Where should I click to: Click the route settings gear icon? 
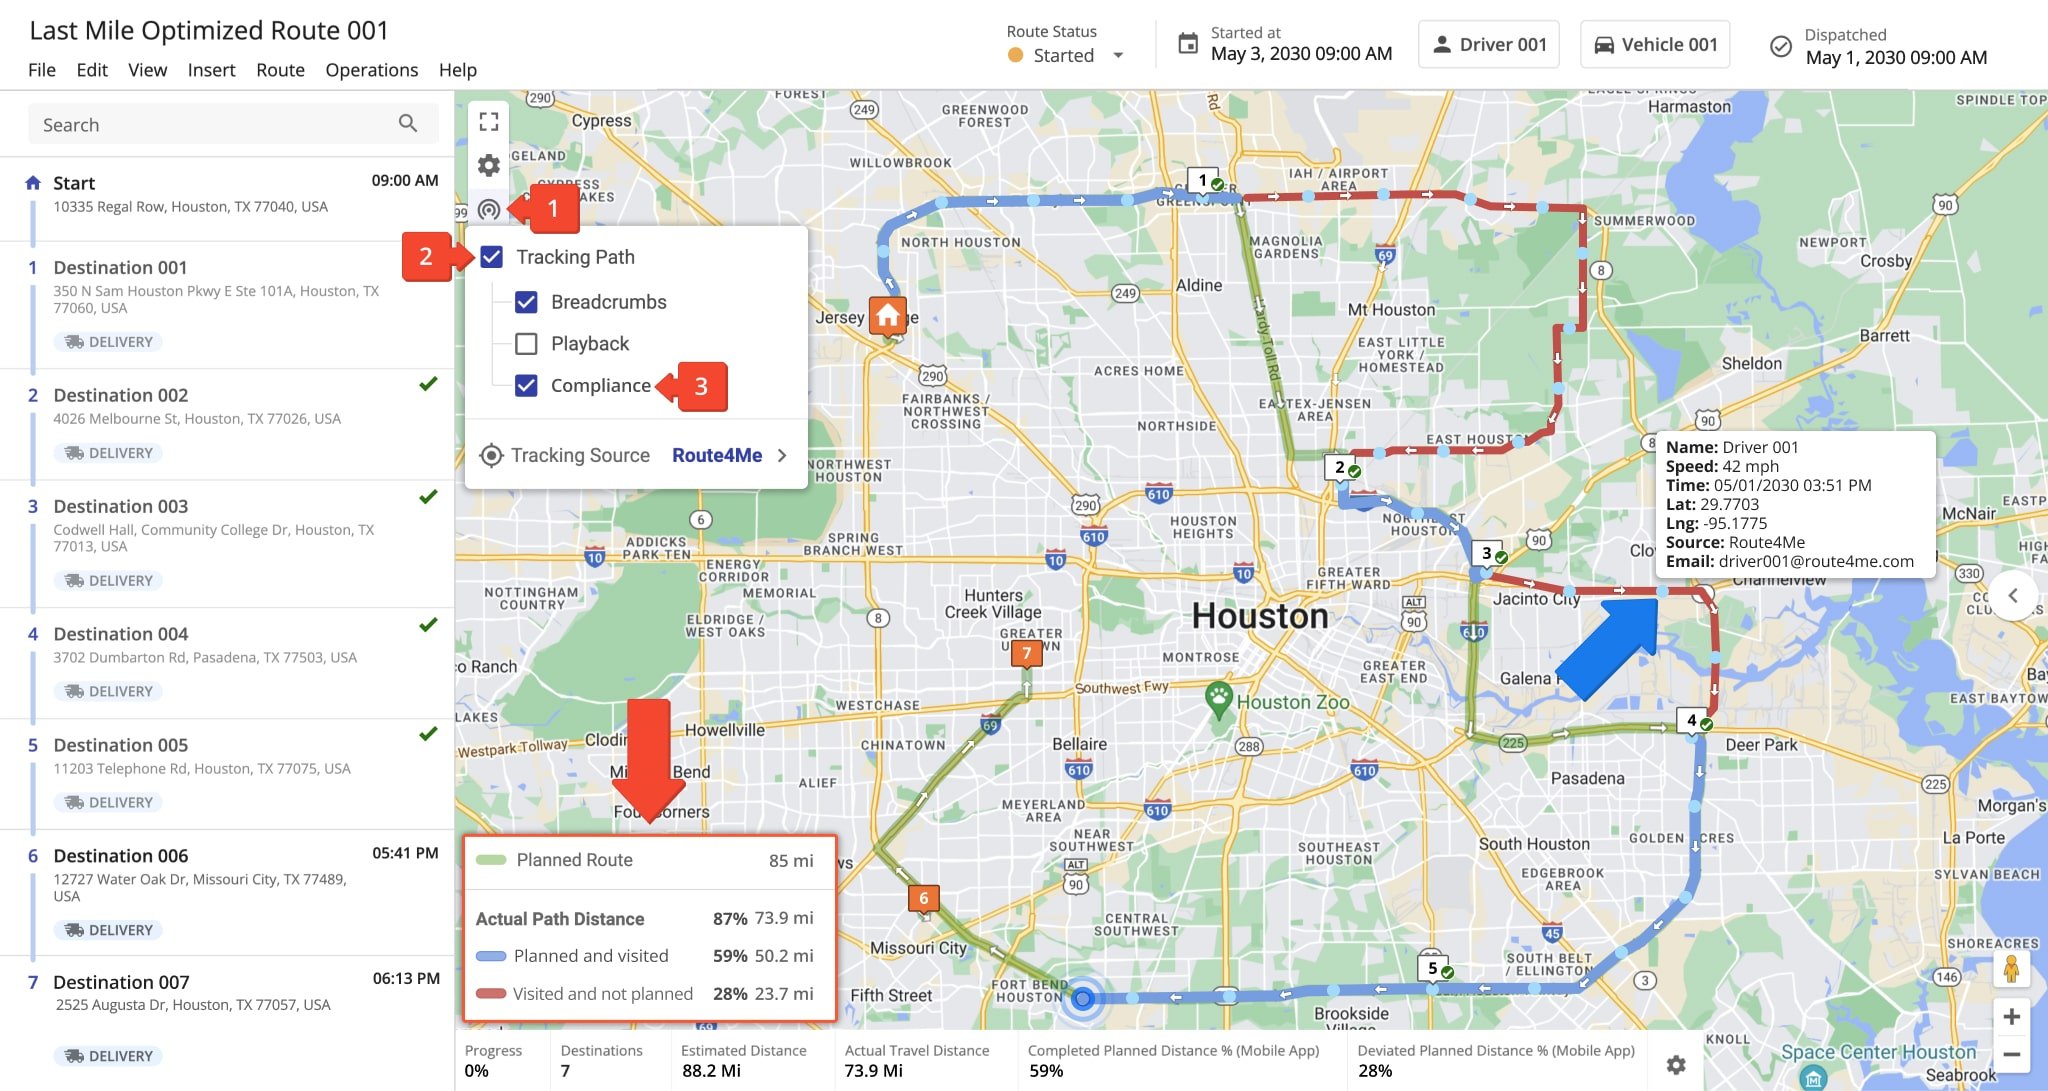(488, 165)
